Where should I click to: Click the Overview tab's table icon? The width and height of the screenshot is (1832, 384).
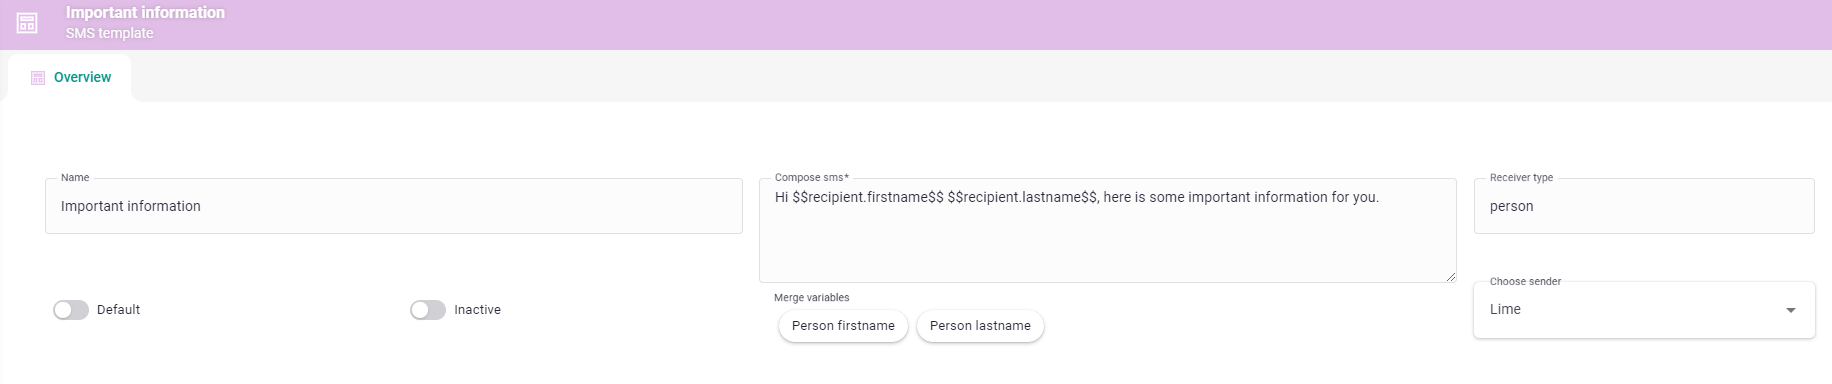click(x=38, y=78)
